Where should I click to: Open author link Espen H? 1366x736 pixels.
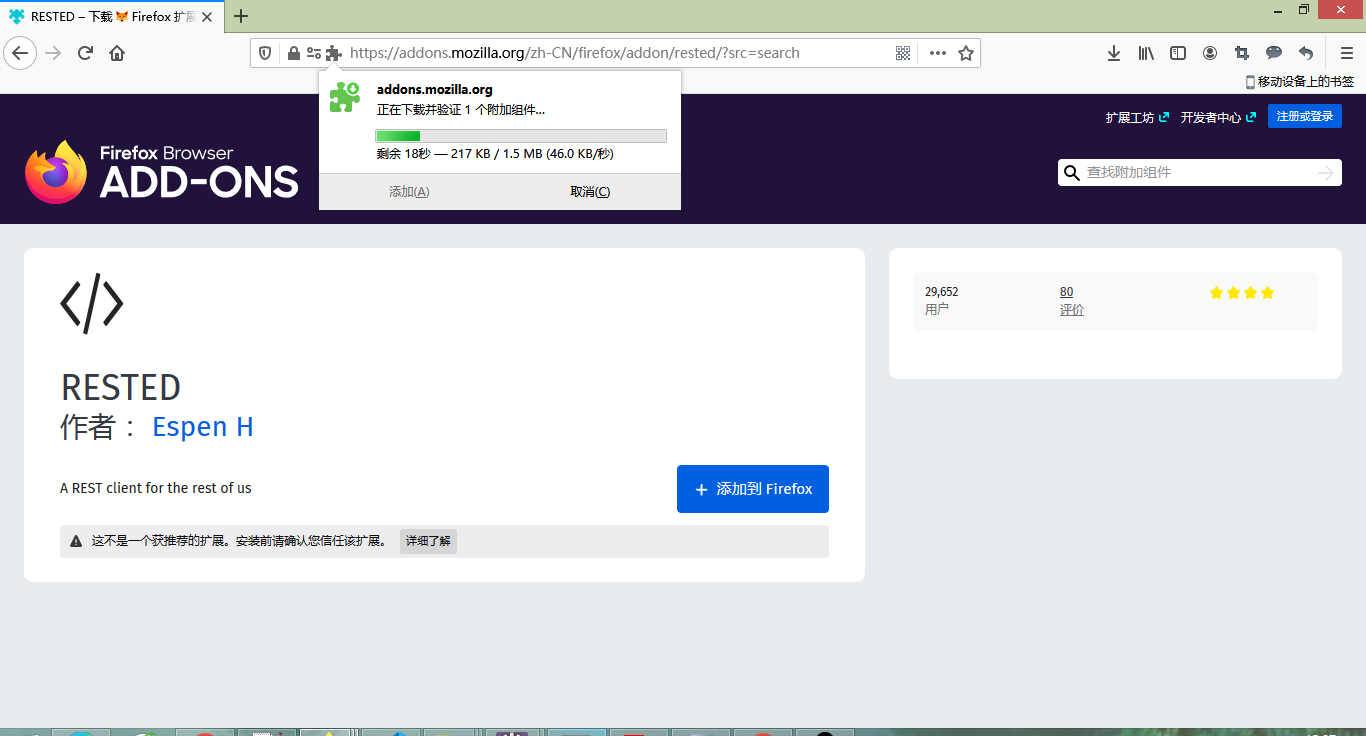pyautogui.click(x=203, y=427)
